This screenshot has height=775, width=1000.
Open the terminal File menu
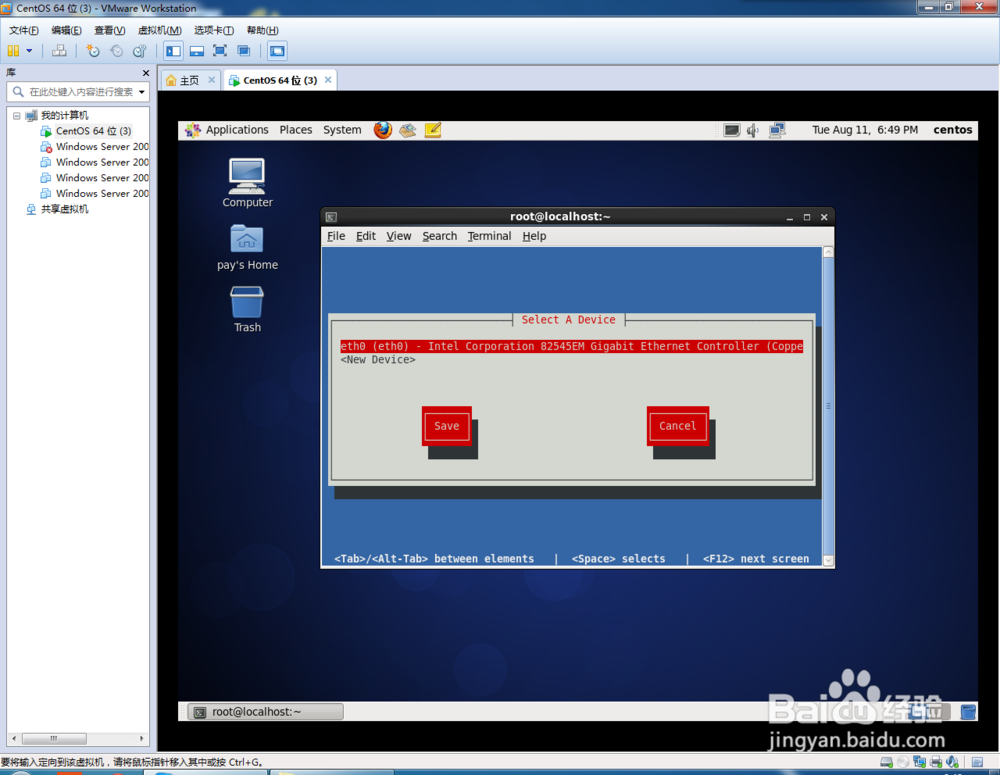pyautogui.click(x=335, y=236)
